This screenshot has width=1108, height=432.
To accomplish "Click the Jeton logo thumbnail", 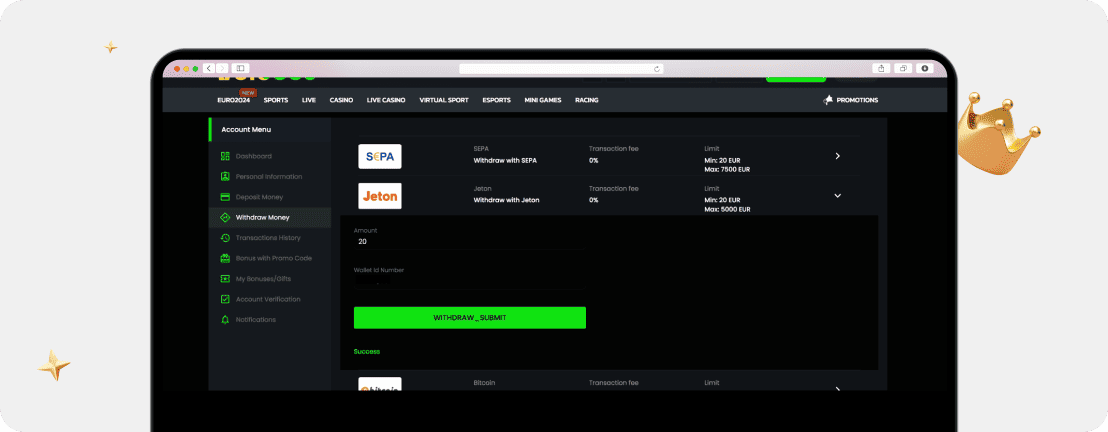I will (379, 197).
